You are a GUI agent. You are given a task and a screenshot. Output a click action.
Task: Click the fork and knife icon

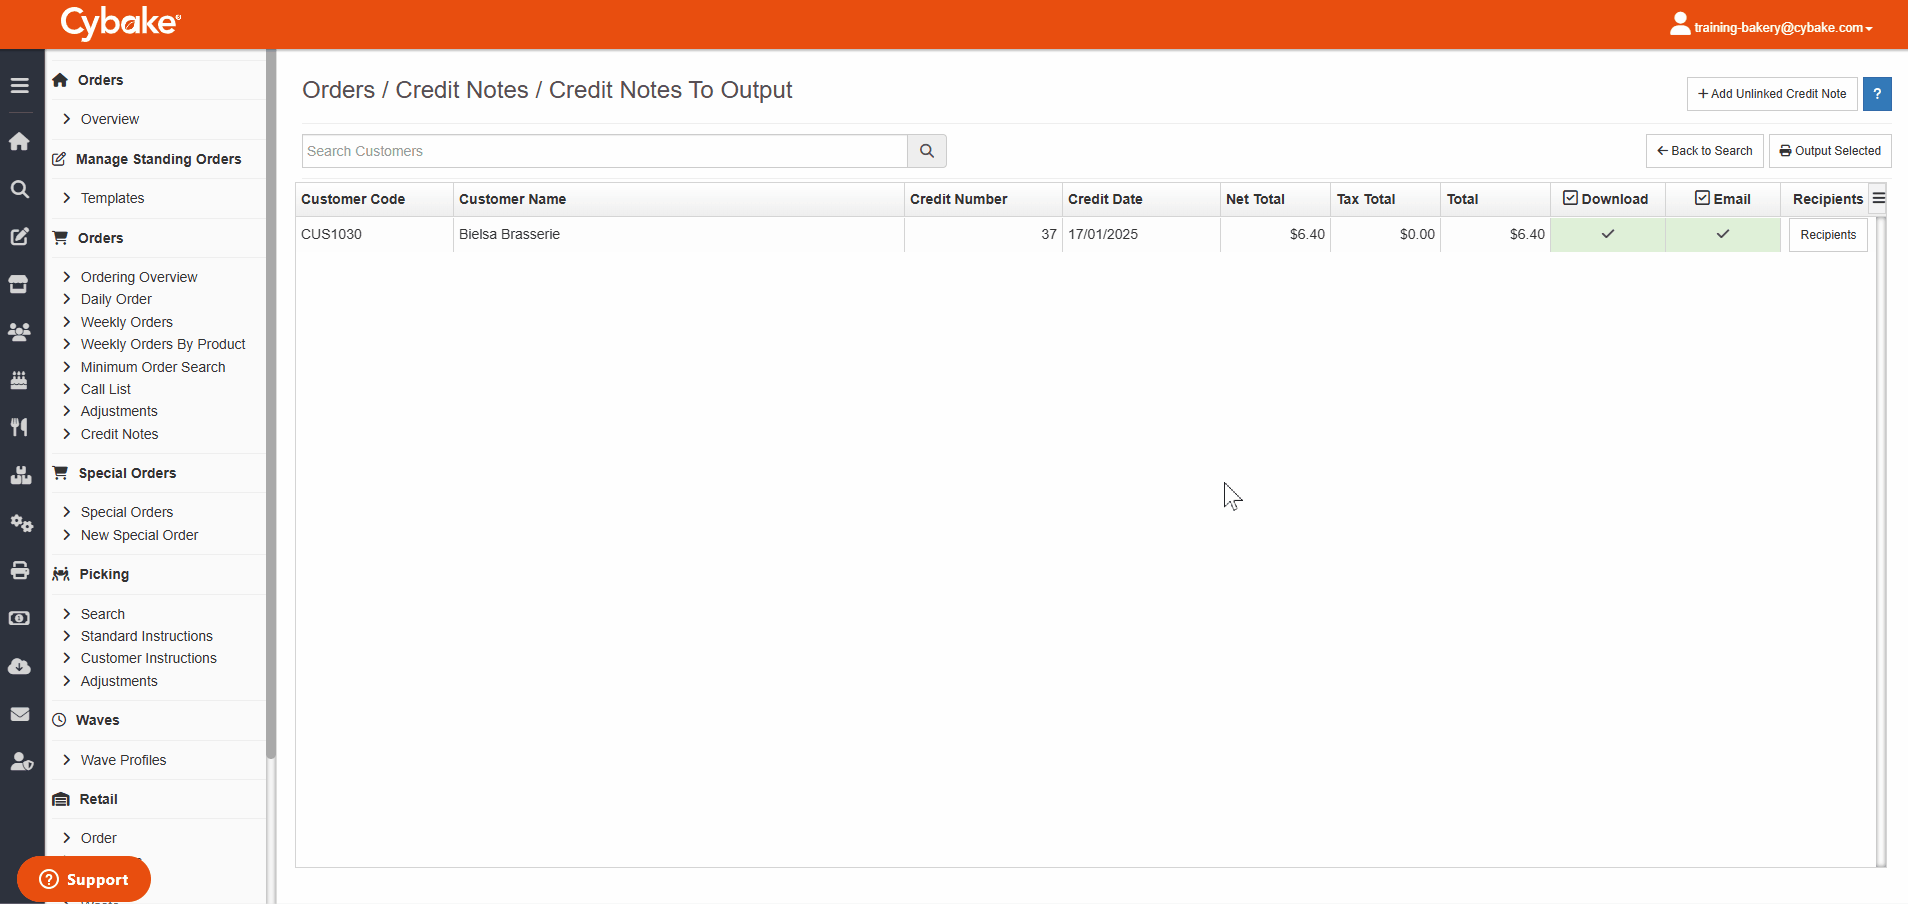19,427
